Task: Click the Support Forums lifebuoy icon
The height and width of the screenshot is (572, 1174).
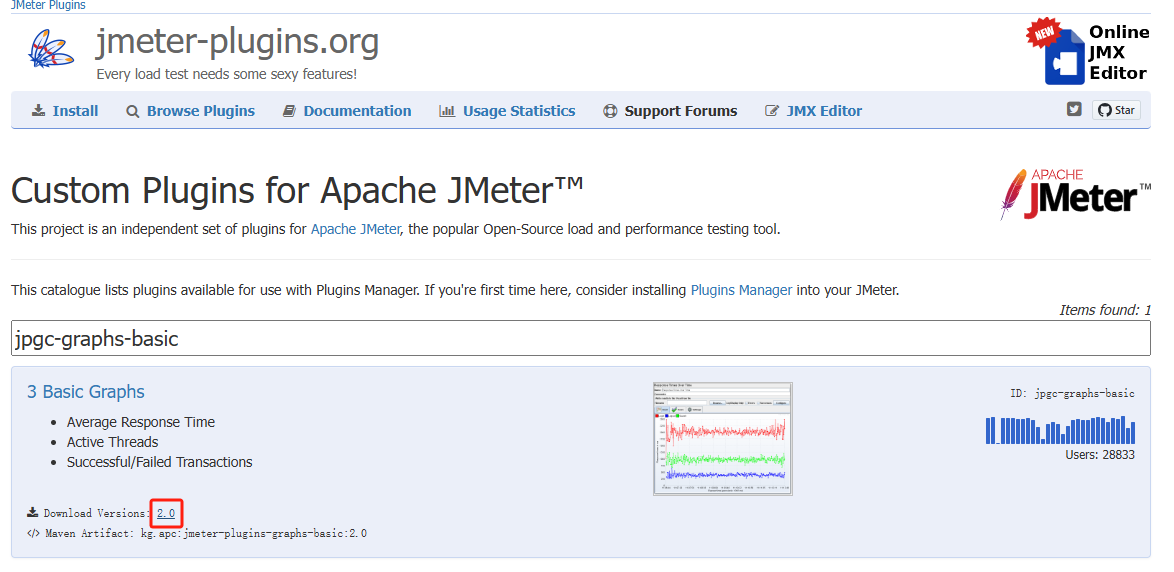Action: (x=609, y=112)
